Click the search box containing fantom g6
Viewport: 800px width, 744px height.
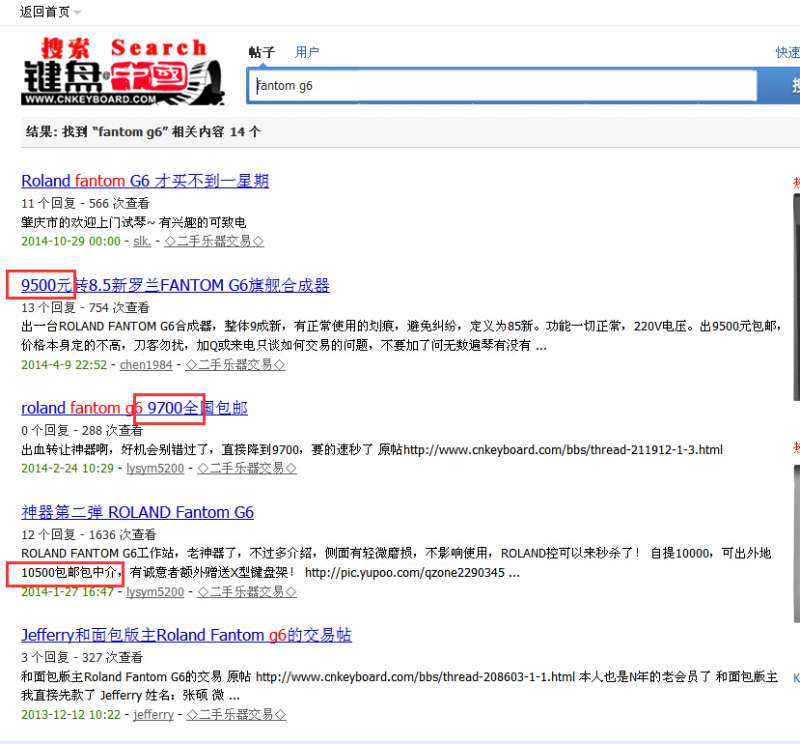502,86
